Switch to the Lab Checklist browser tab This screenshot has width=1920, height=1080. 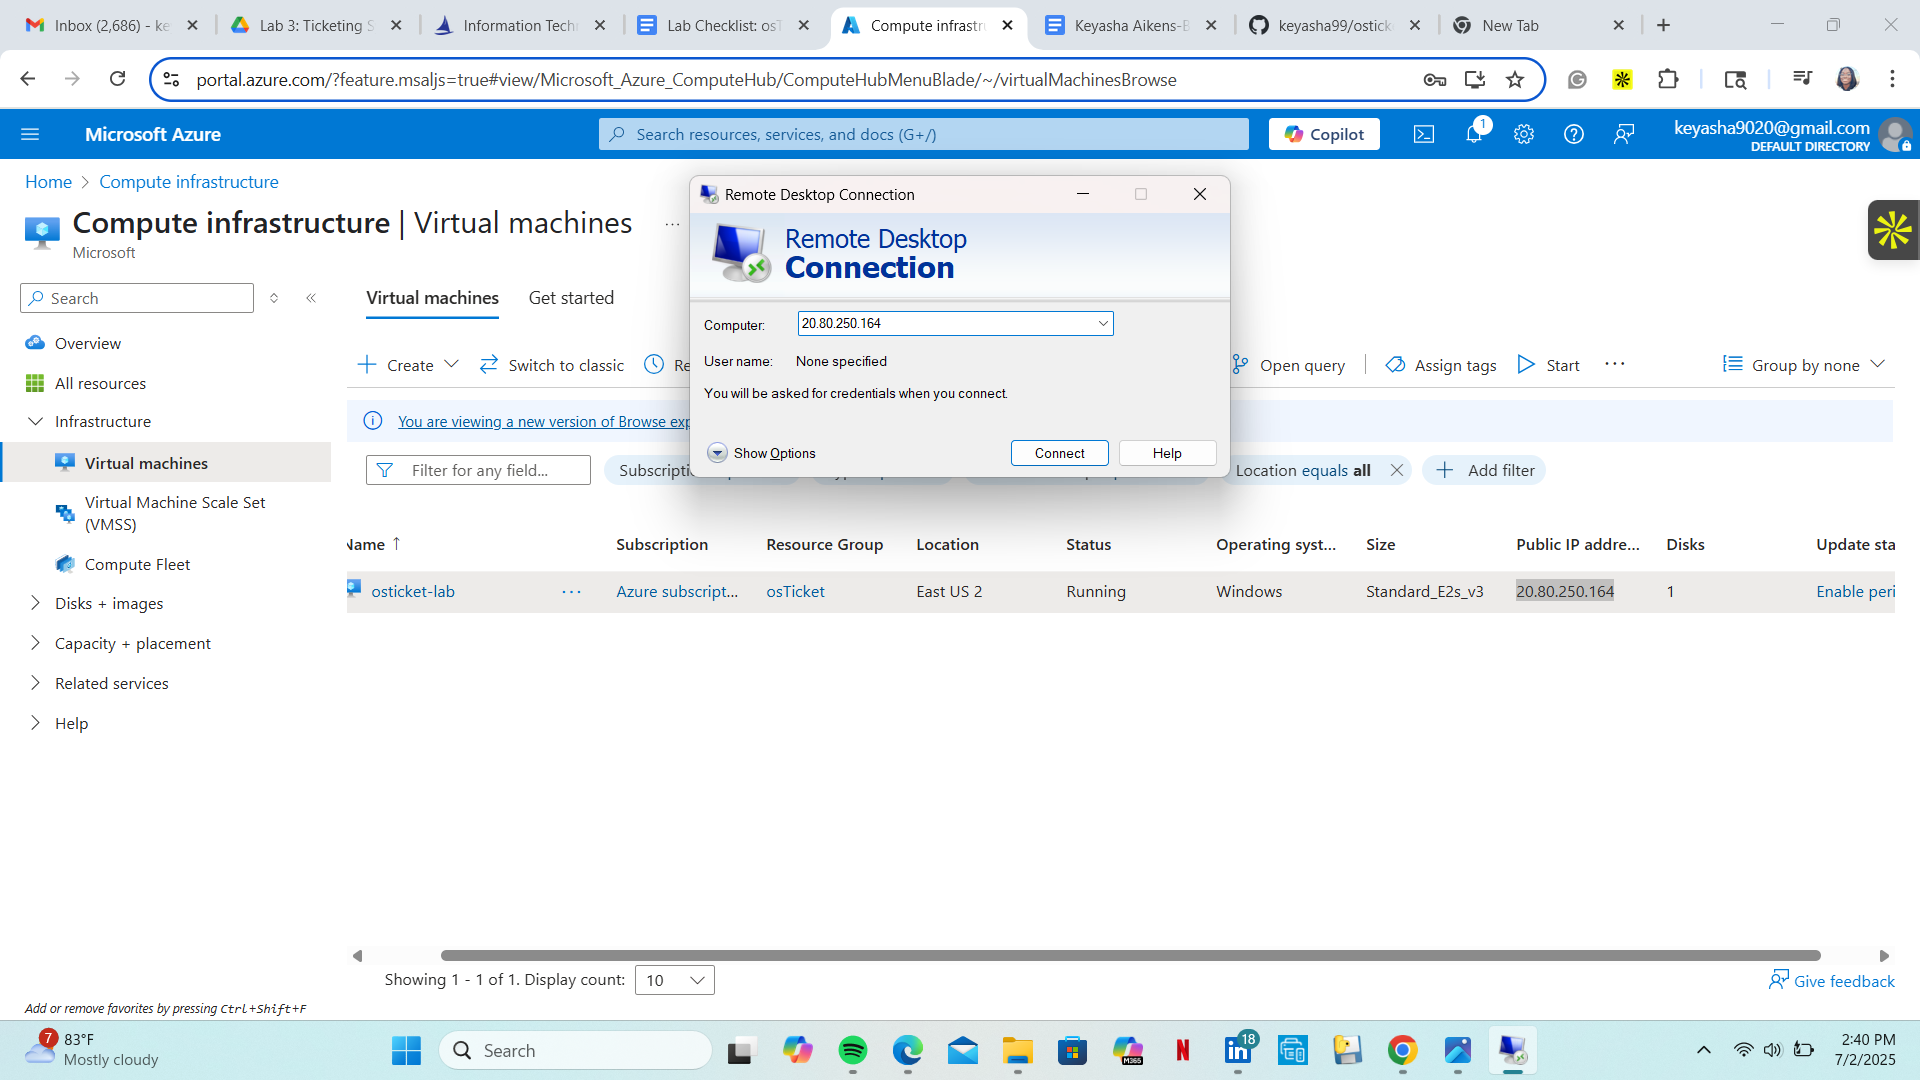724,25
